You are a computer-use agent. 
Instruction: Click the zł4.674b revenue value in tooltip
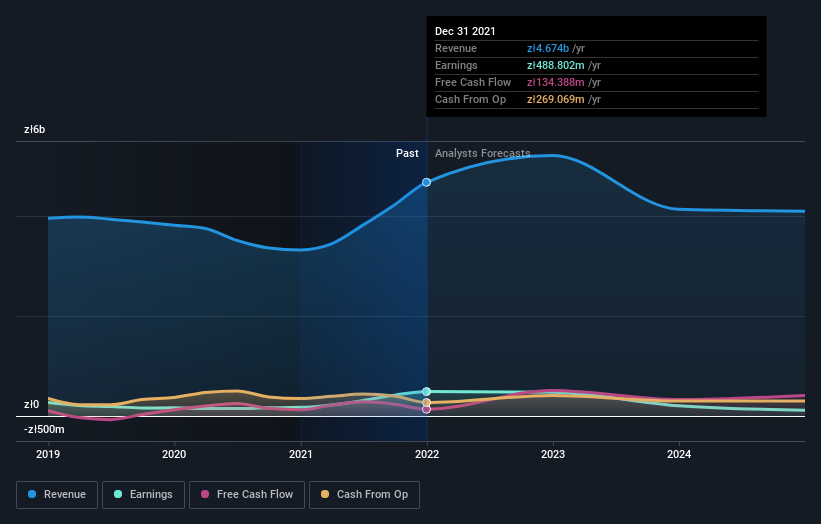point(548,48)
